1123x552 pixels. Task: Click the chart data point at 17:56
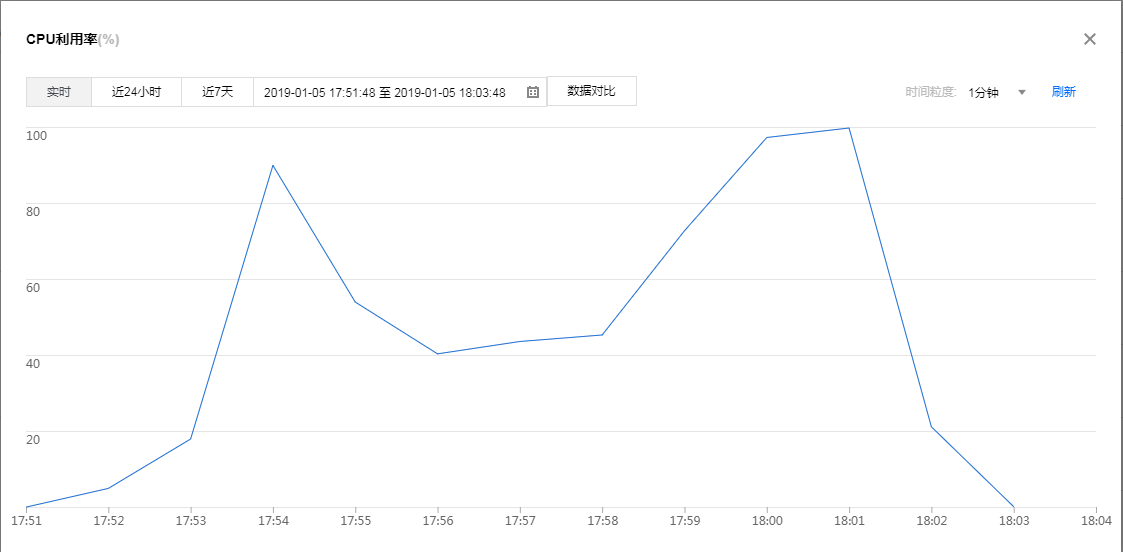438,354
